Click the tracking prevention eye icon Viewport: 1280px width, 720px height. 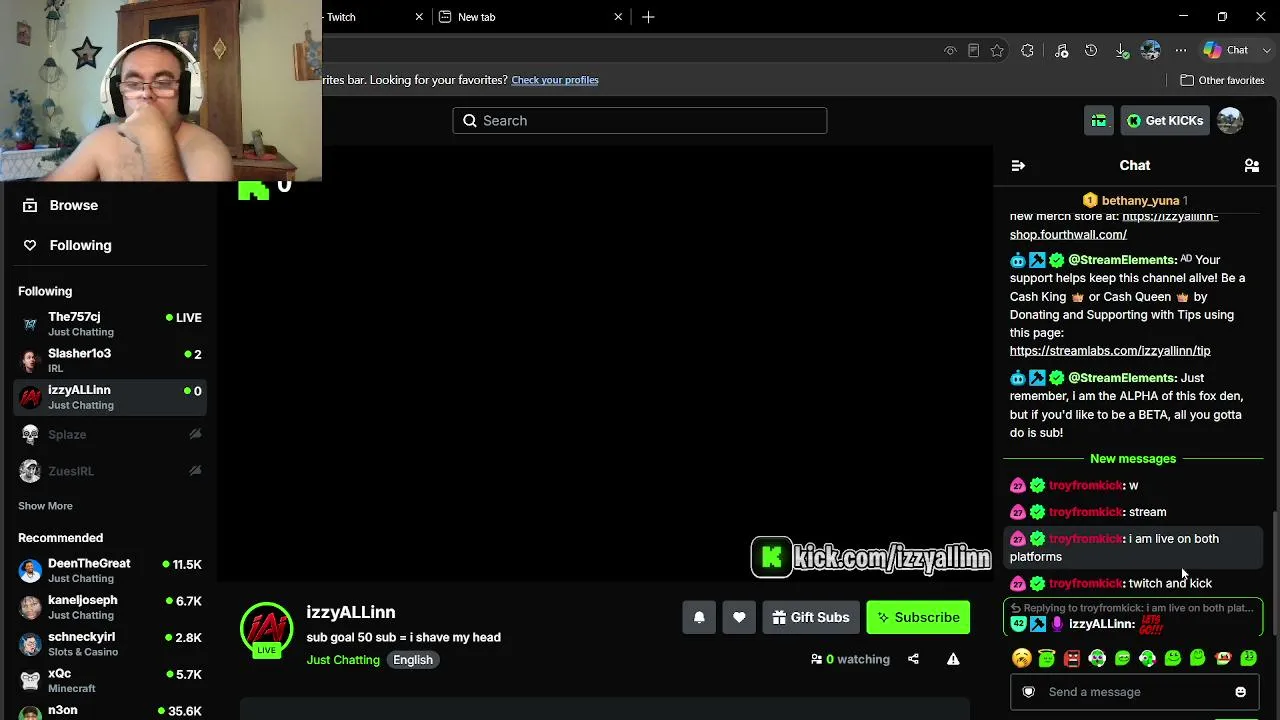(950, 51)
